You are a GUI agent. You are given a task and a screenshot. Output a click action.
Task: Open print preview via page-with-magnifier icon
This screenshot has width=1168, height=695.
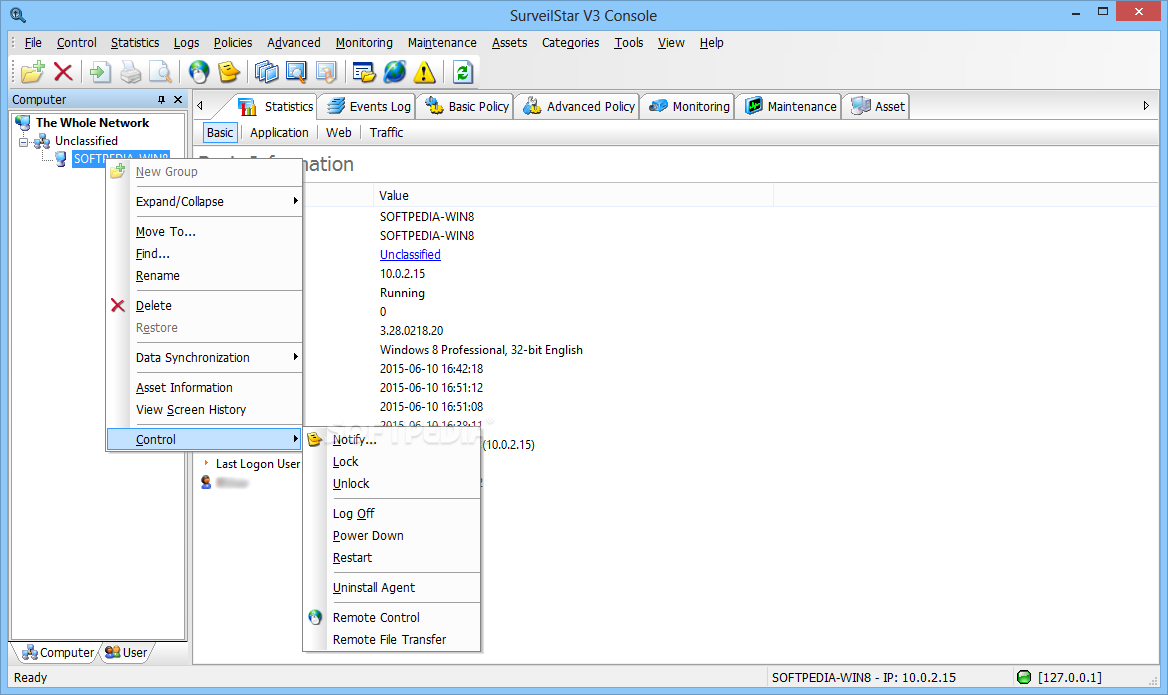pos(159,72)
